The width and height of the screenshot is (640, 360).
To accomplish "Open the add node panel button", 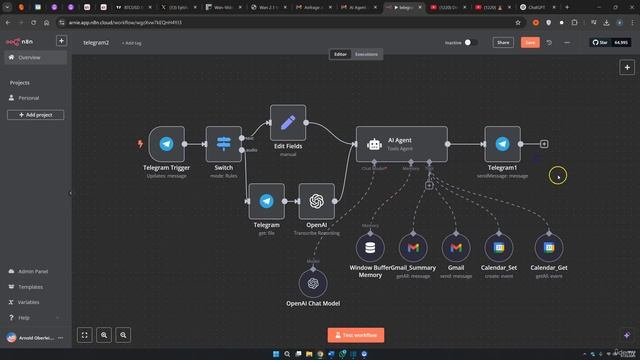I will point(627,67).
